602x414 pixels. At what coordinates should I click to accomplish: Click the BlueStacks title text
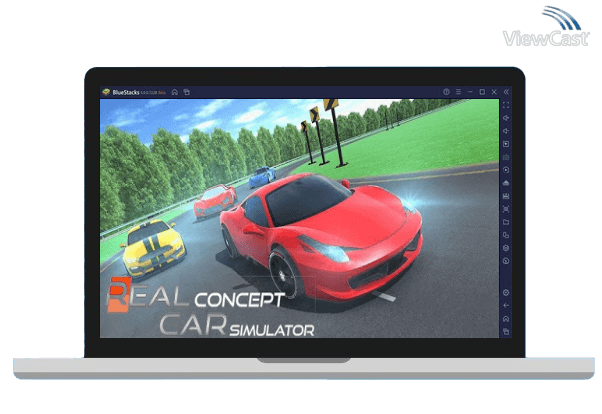[x=126, y=92]
